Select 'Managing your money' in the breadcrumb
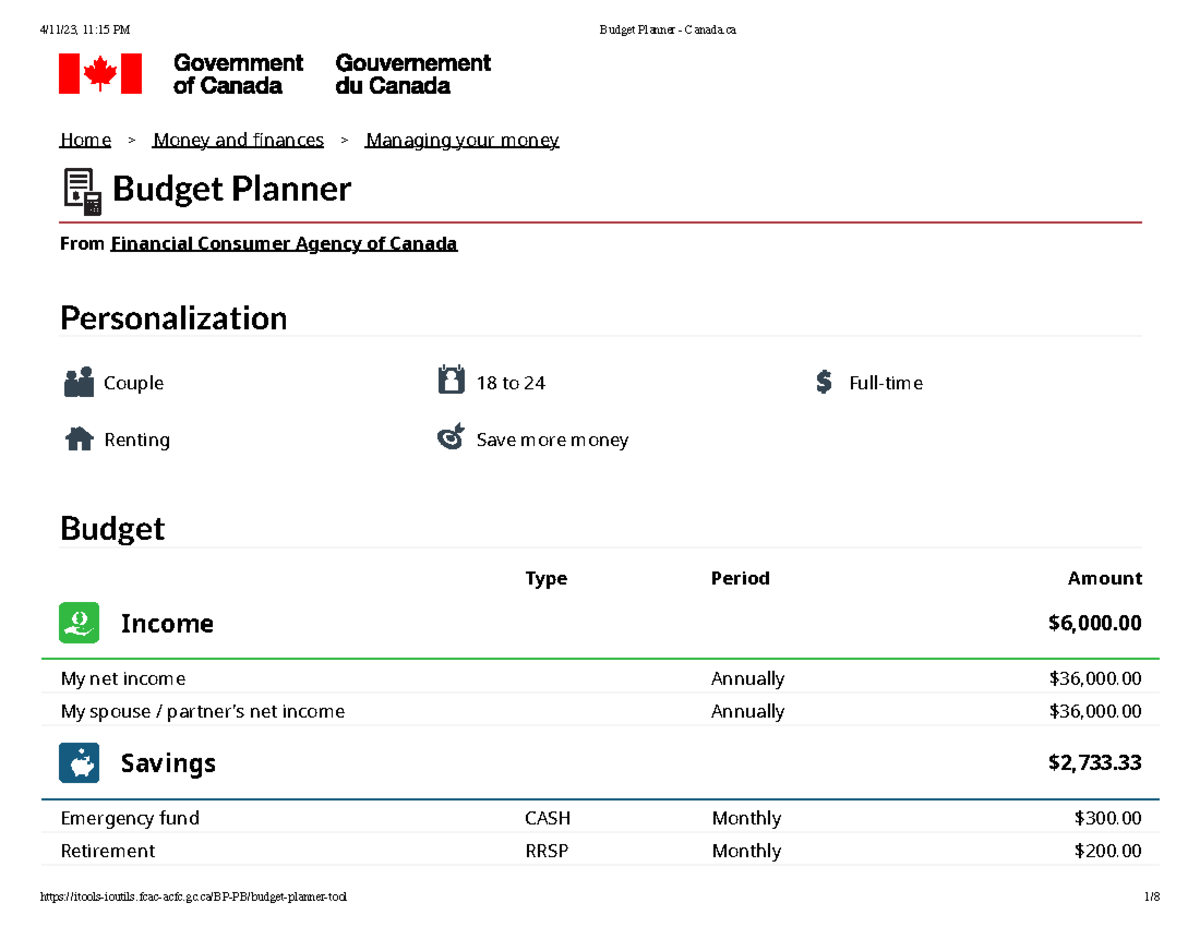 coord(462,139)
